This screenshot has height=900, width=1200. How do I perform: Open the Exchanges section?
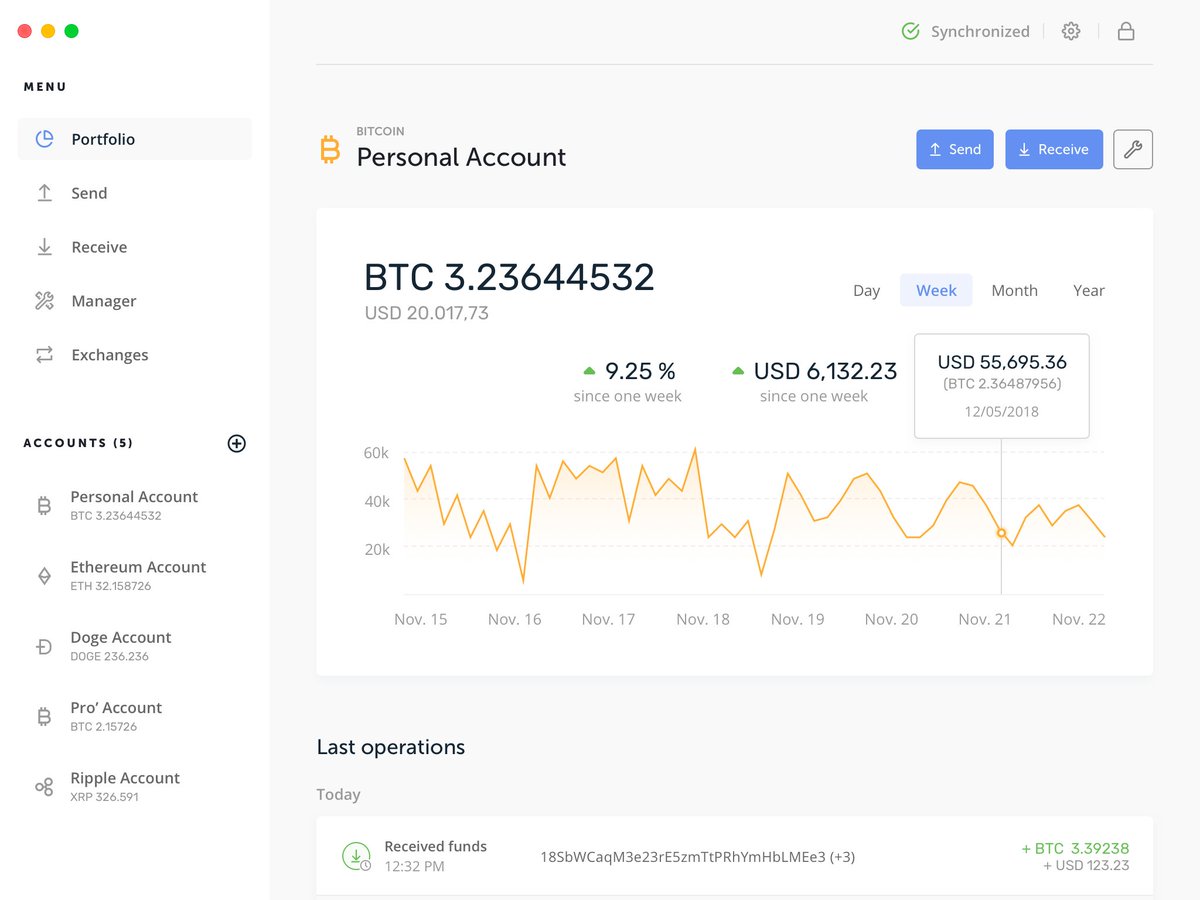pos(109,355)
